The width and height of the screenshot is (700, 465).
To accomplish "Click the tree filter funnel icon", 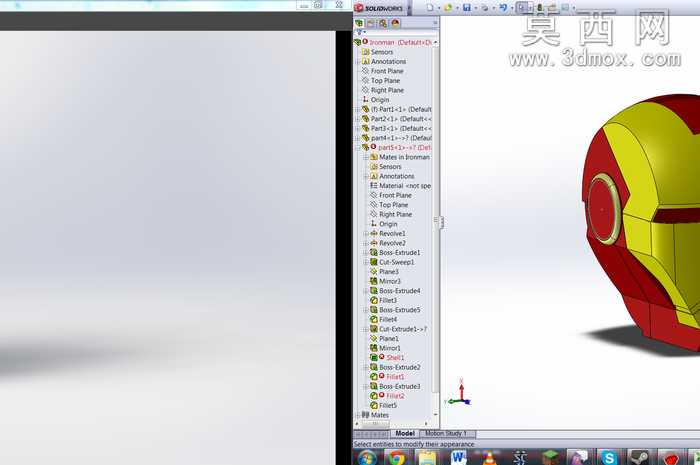I will point(359,32).
